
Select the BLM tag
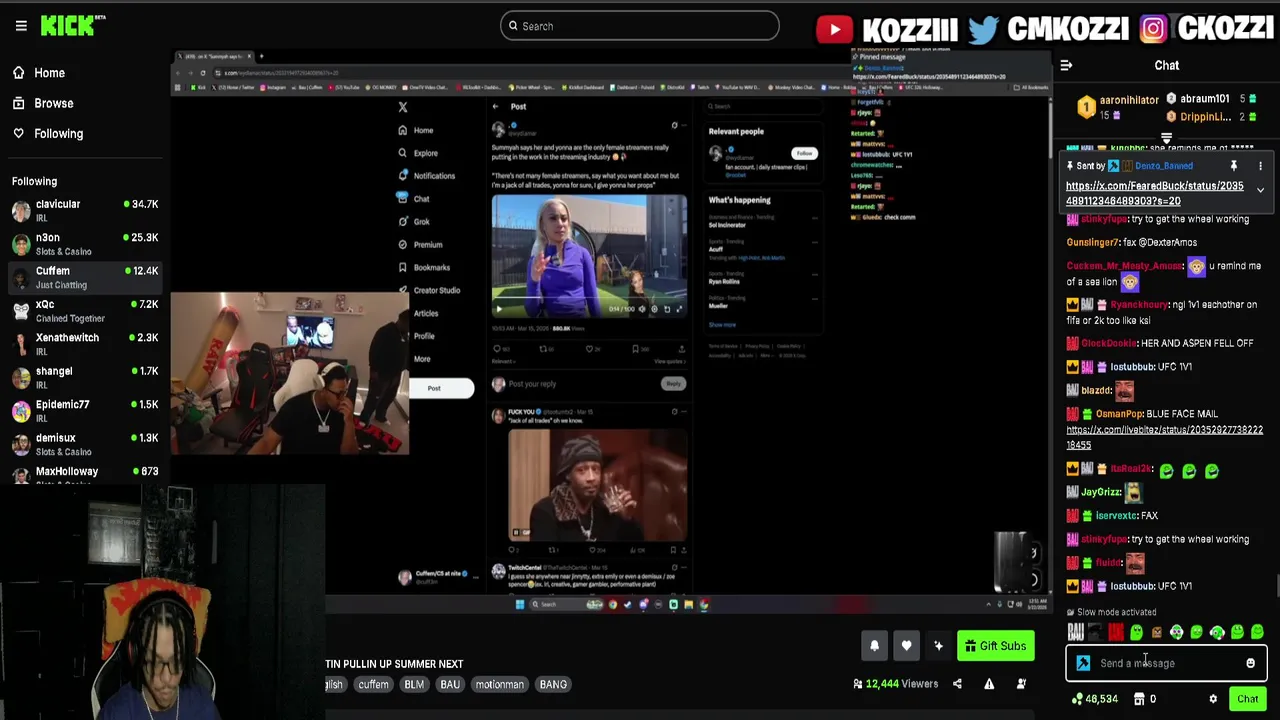tap(414, 684)
